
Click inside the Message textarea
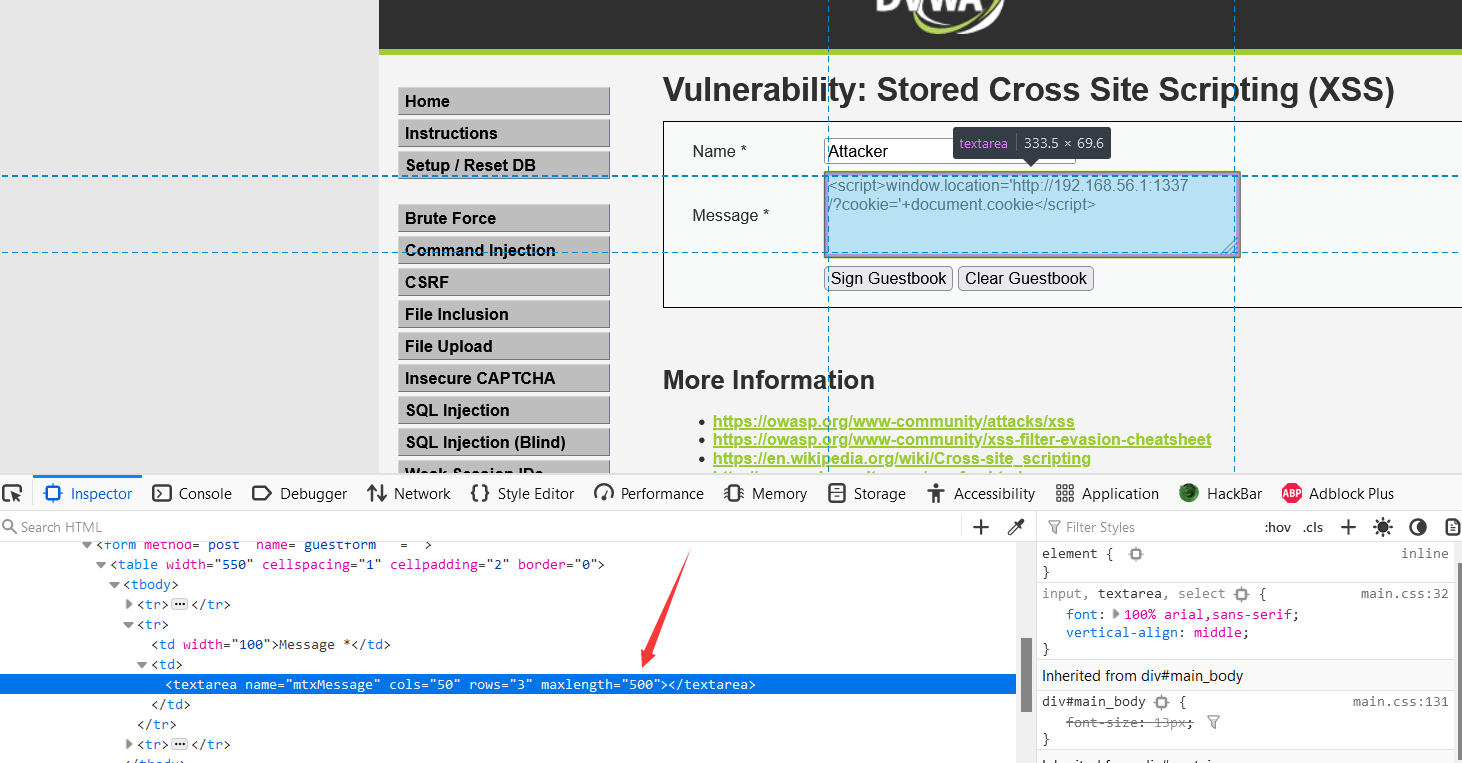click(1032, 215)
